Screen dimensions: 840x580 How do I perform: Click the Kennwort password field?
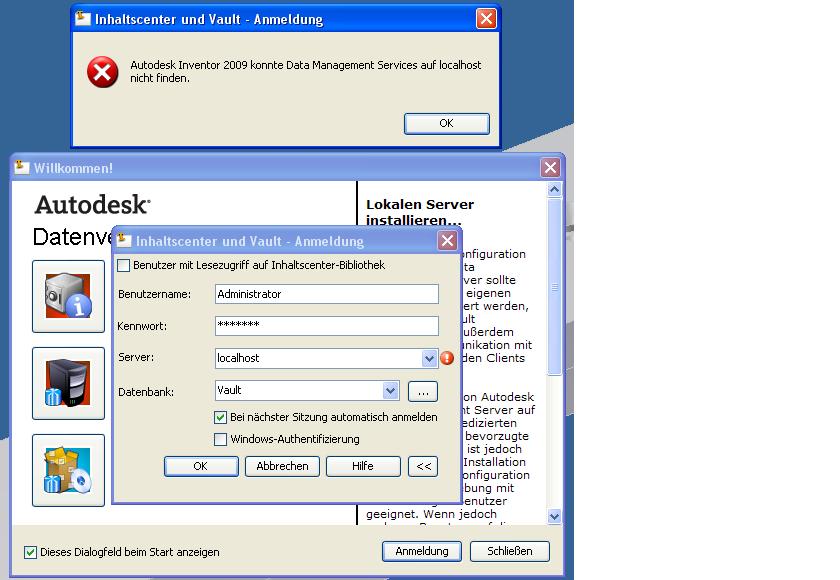click(x=327, y=326)
